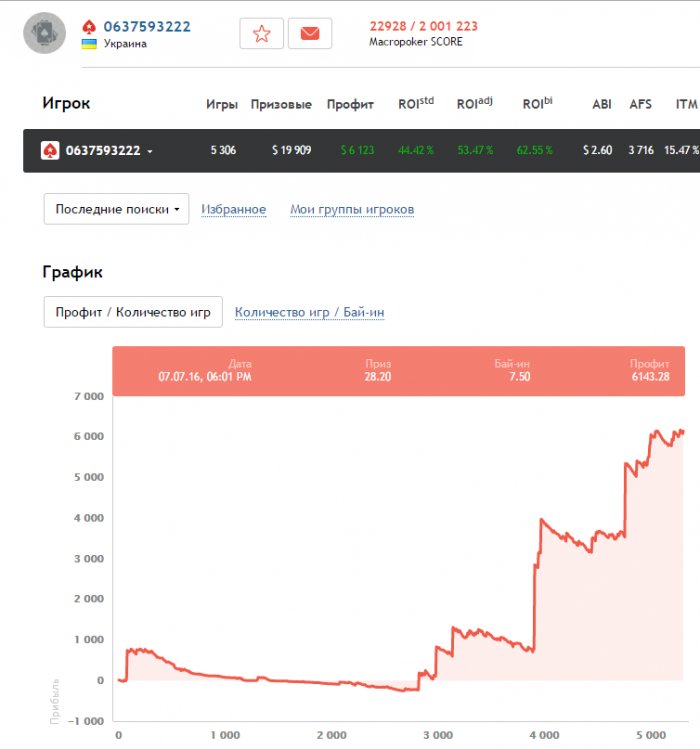Screen dimensions: 700x749
Task: Click the 44.42 % ROI value
Action: pyautogui.click(x=416, y=150)
